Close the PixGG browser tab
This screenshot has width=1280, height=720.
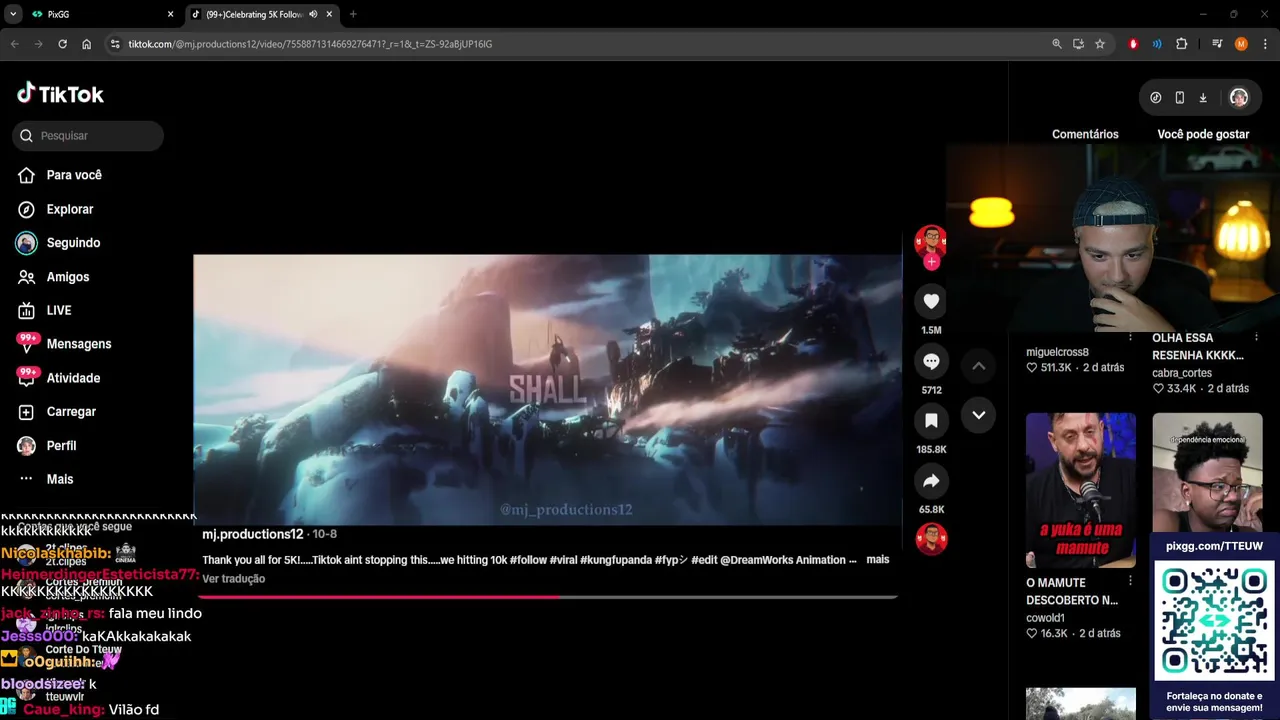click(170, 14)
